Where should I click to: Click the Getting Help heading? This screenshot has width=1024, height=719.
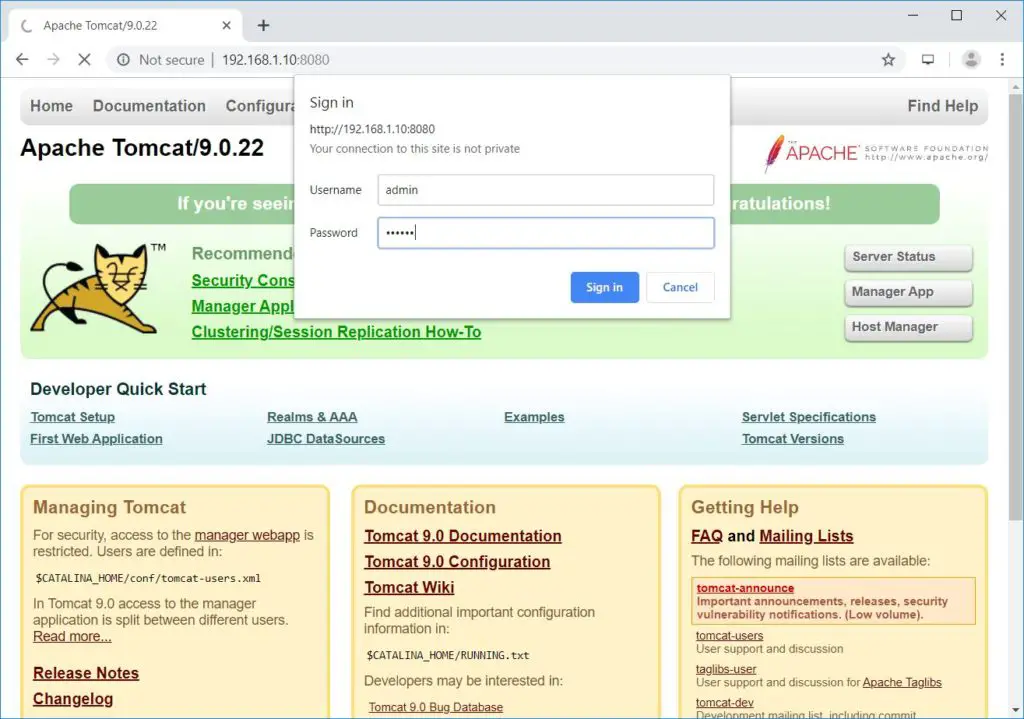[x=745, y=507]
